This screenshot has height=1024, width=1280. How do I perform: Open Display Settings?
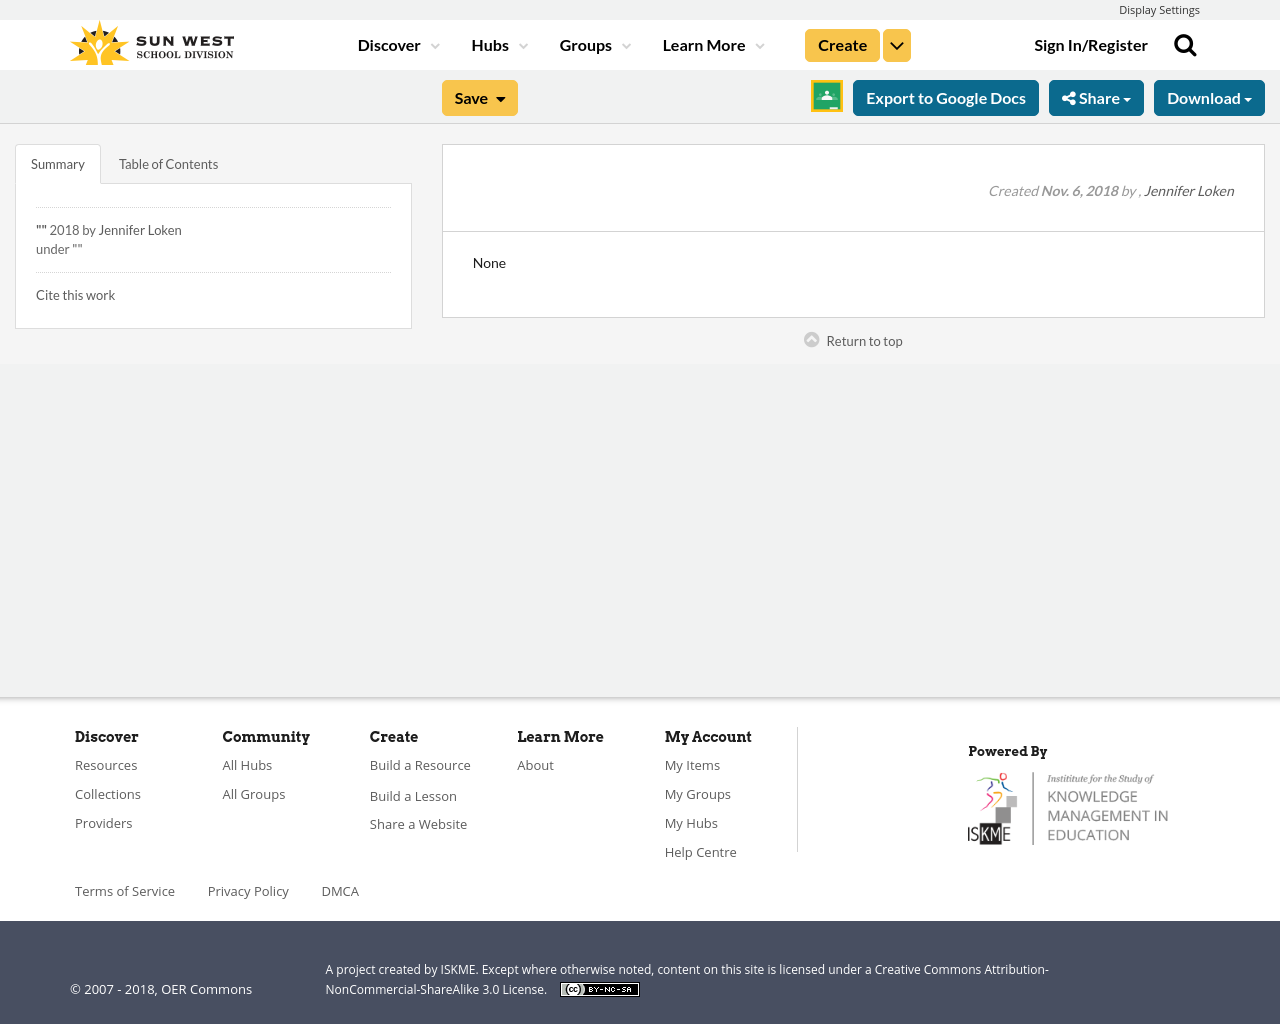point(1159,8)
